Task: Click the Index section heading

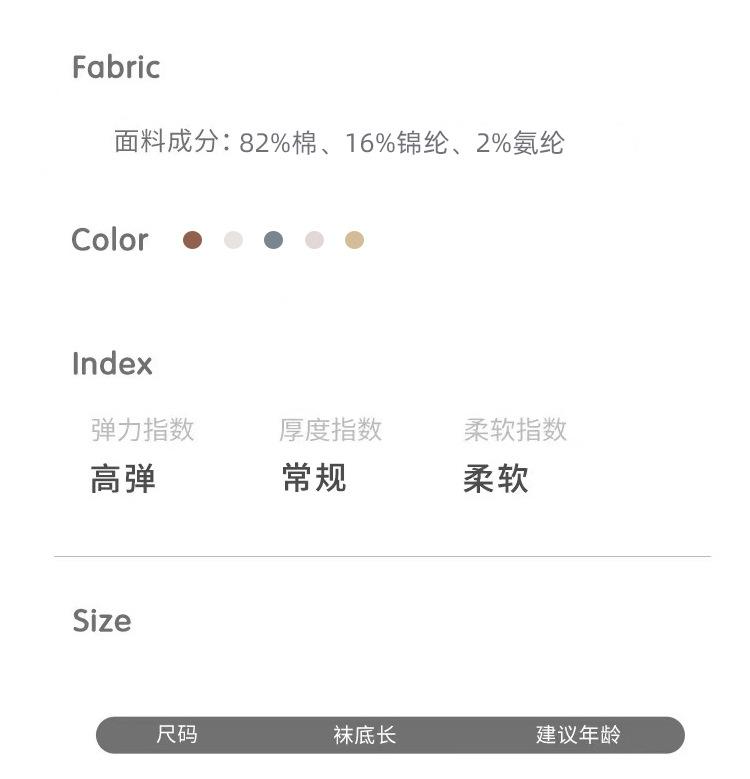Action: click(x=112, y=364)
